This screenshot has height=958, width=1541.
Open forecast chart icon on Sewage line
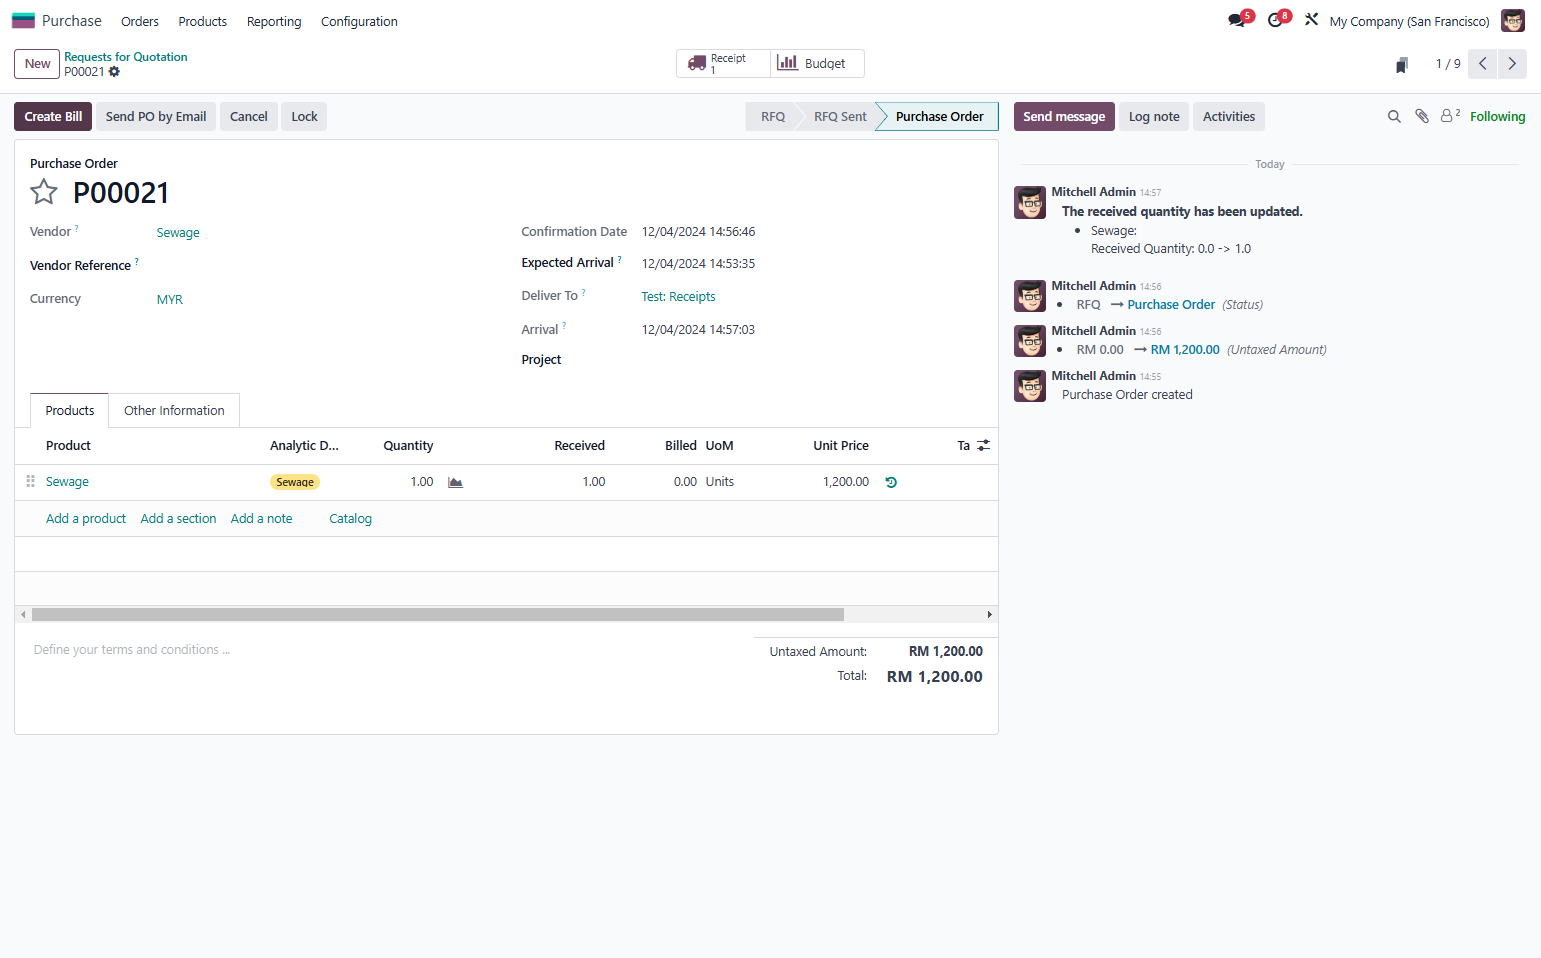click(456, 482)
